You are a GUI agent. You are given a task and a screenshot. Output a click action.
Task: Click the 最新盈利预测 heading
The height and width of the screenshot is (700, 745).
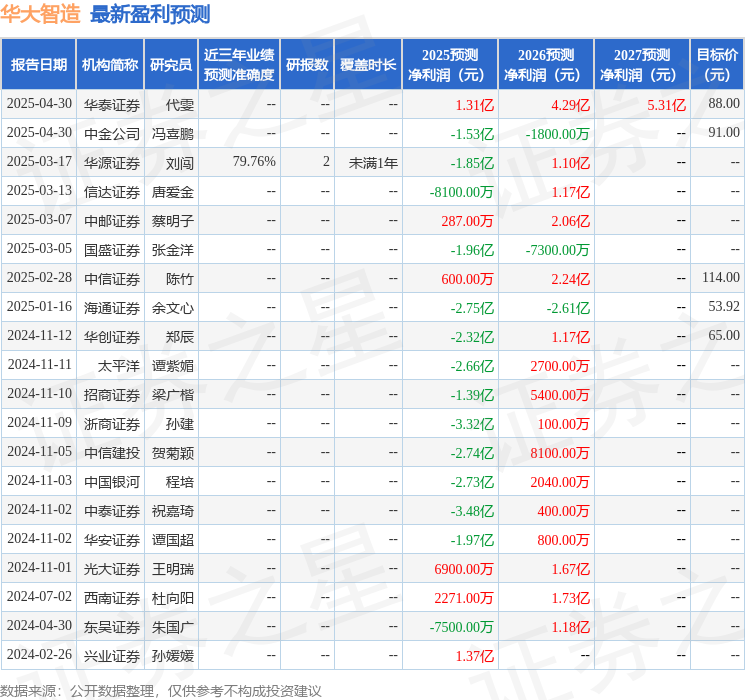coord(150,14)
